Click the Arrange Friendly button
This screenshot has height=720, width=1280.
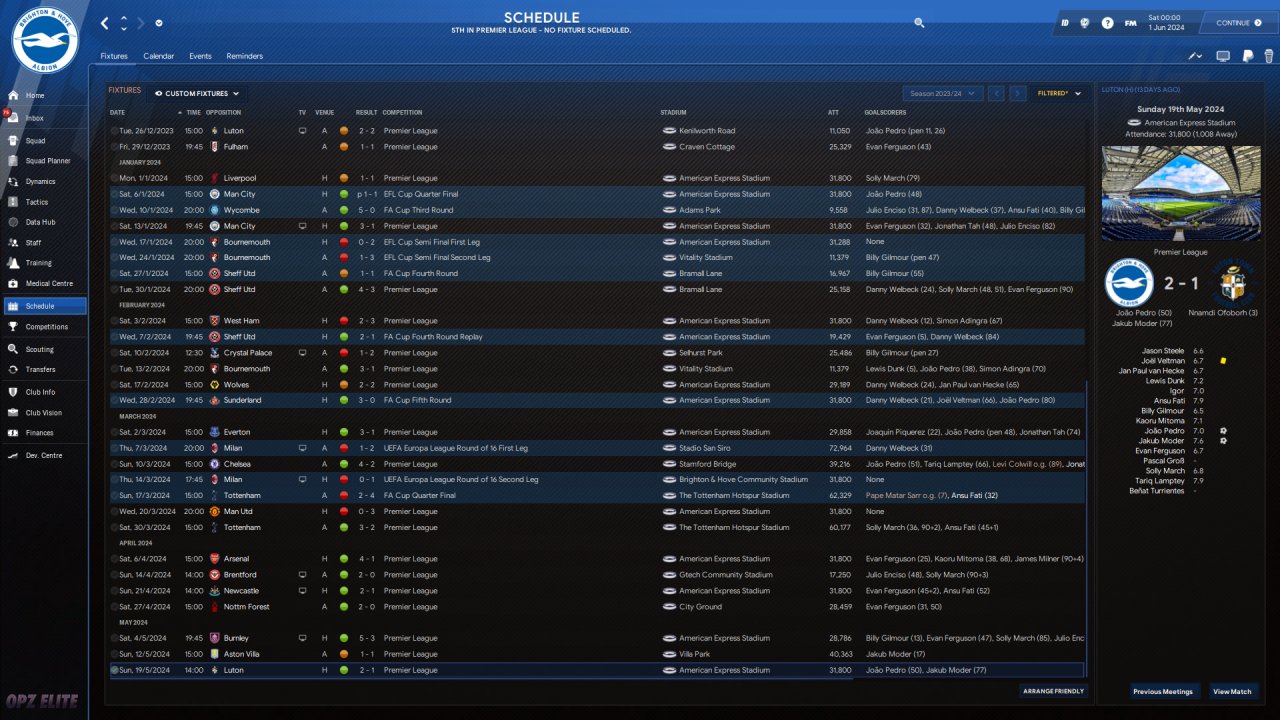(x=1053, y=691)
